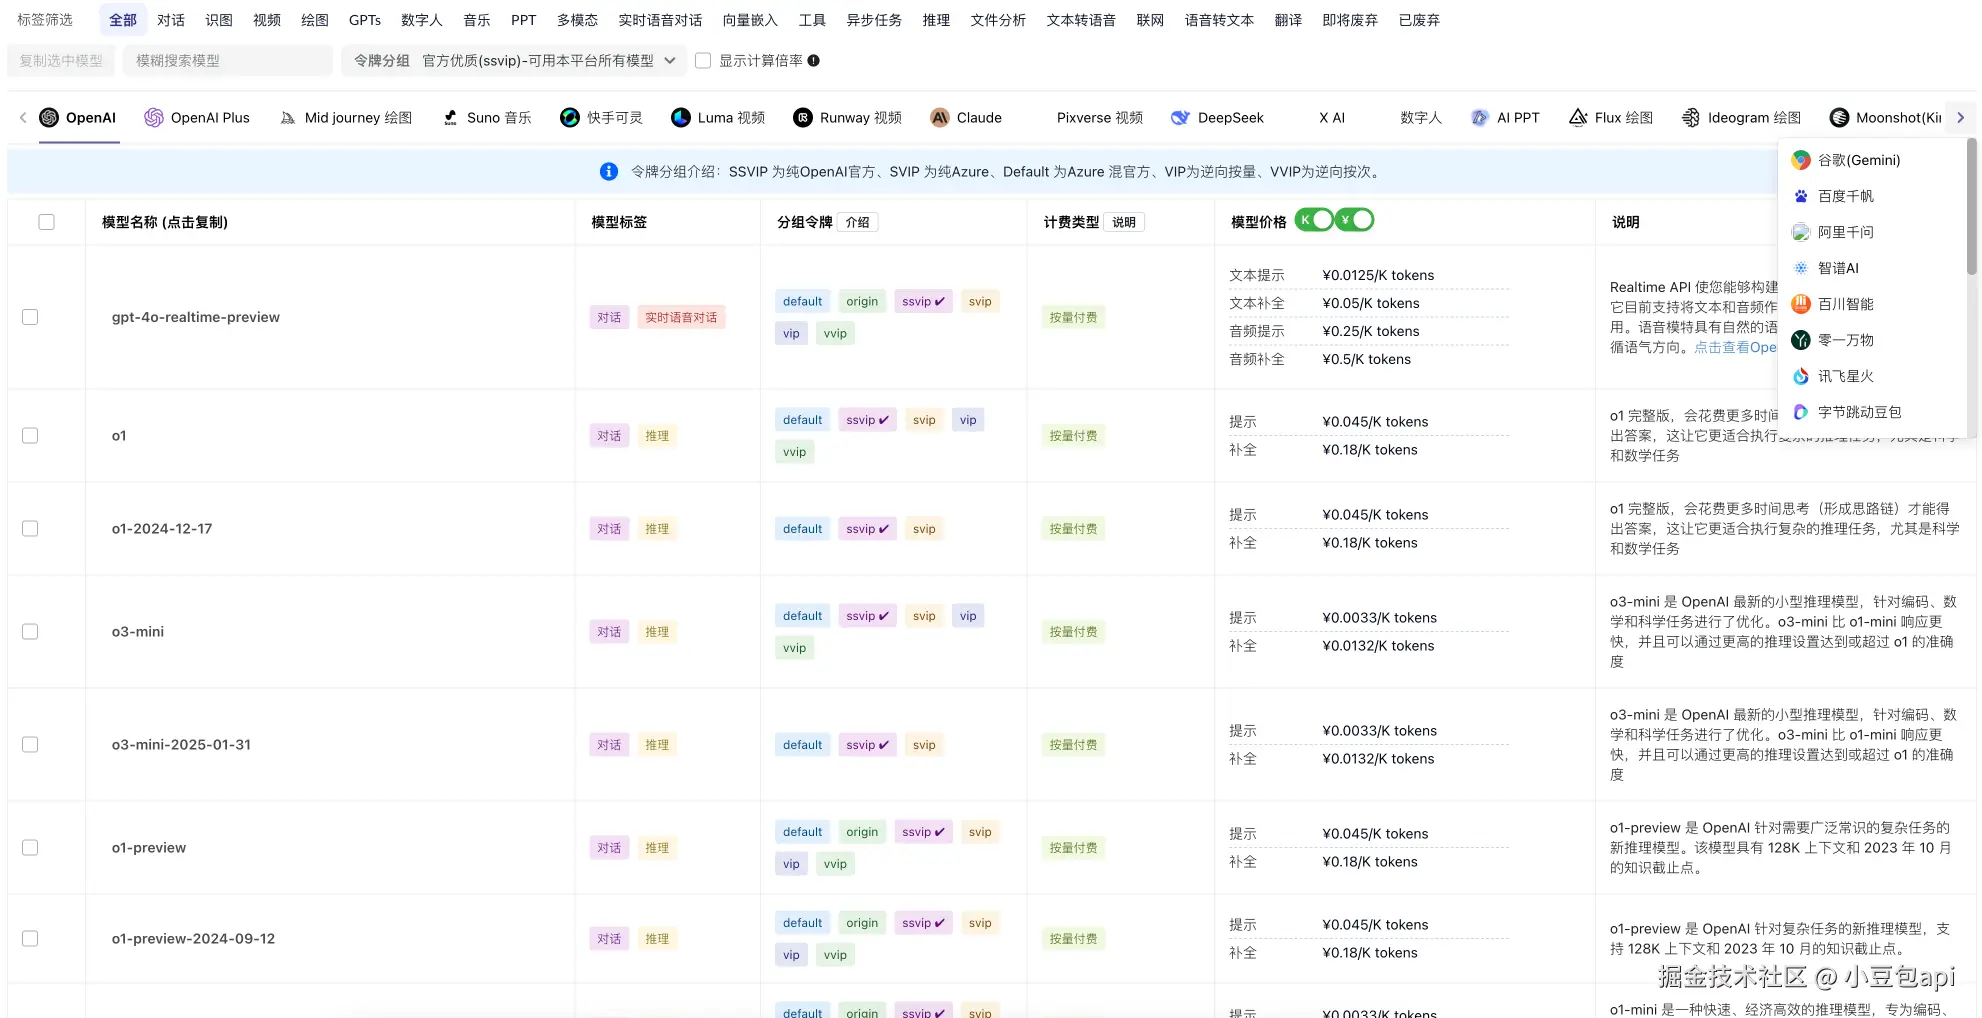This screenshot has height=1018, width=1982.
Task: Choose the Midjourney drawing provider icon
Action: 288,118
